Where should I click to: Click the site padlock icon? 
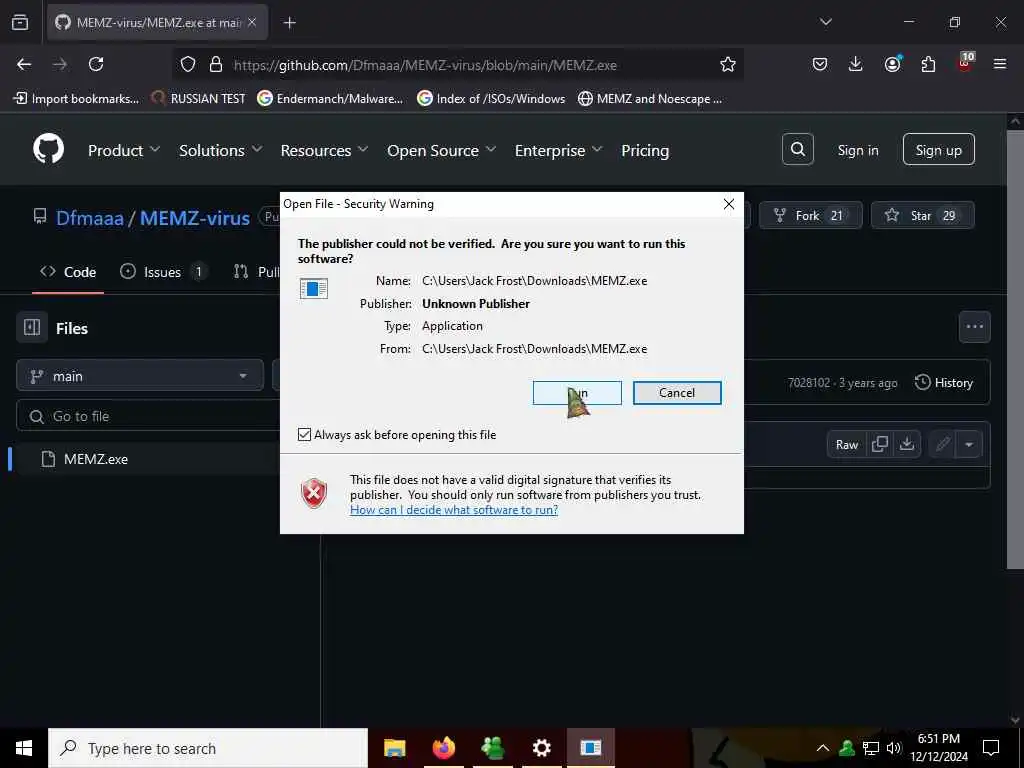[x=216, y=64]
